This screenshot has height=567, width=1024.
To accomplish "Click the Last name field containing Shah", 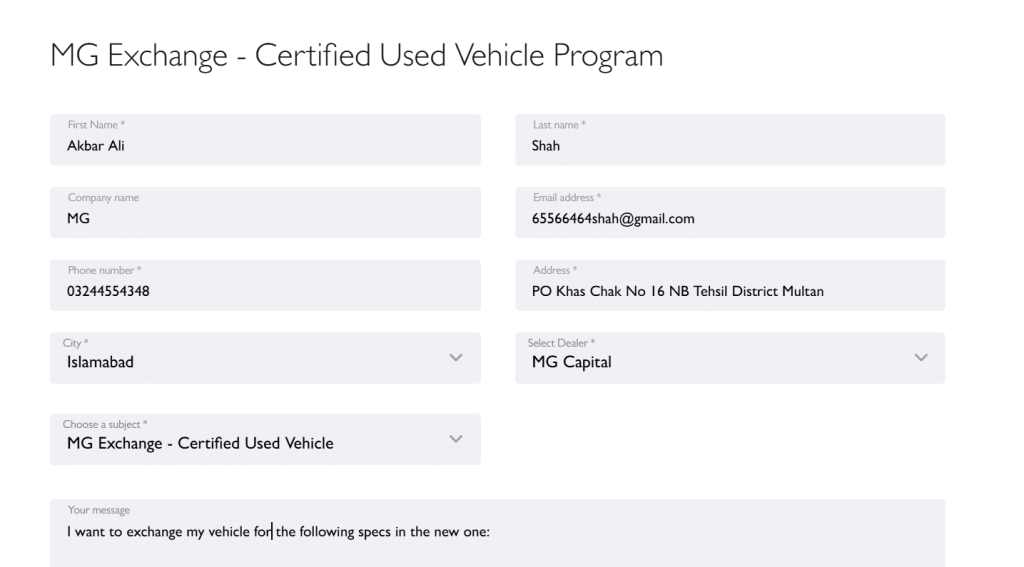I will pyautogui.click(x=730, y=140).
